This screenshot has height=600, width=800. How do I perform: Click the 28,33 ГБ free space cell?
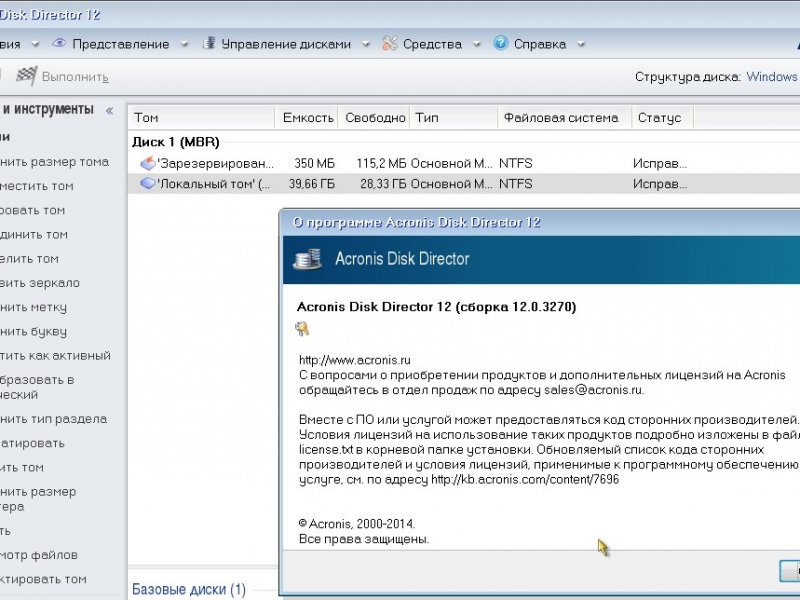click(383, 184)
